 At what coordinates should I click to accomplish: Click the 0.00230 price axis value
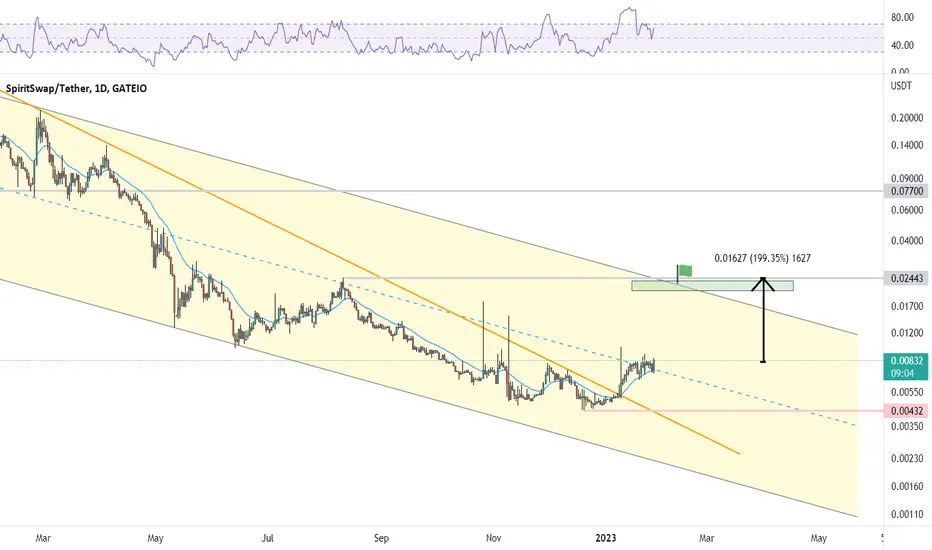907,458
